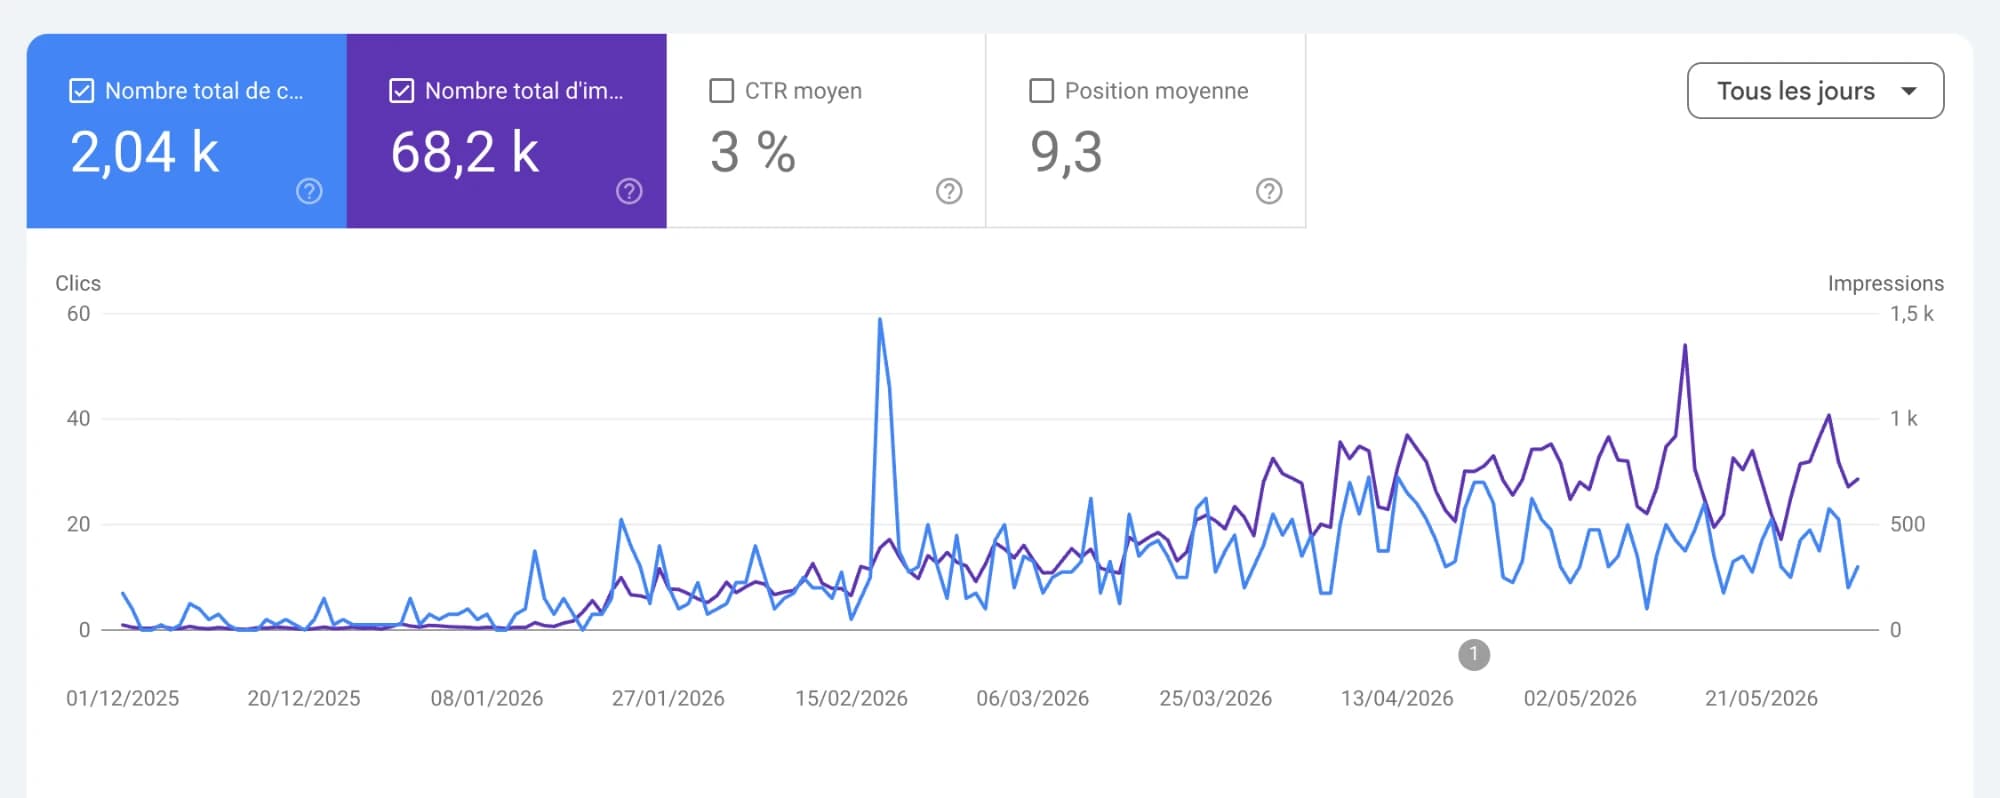Open help for total clicks metric

[x=309, y=191]
